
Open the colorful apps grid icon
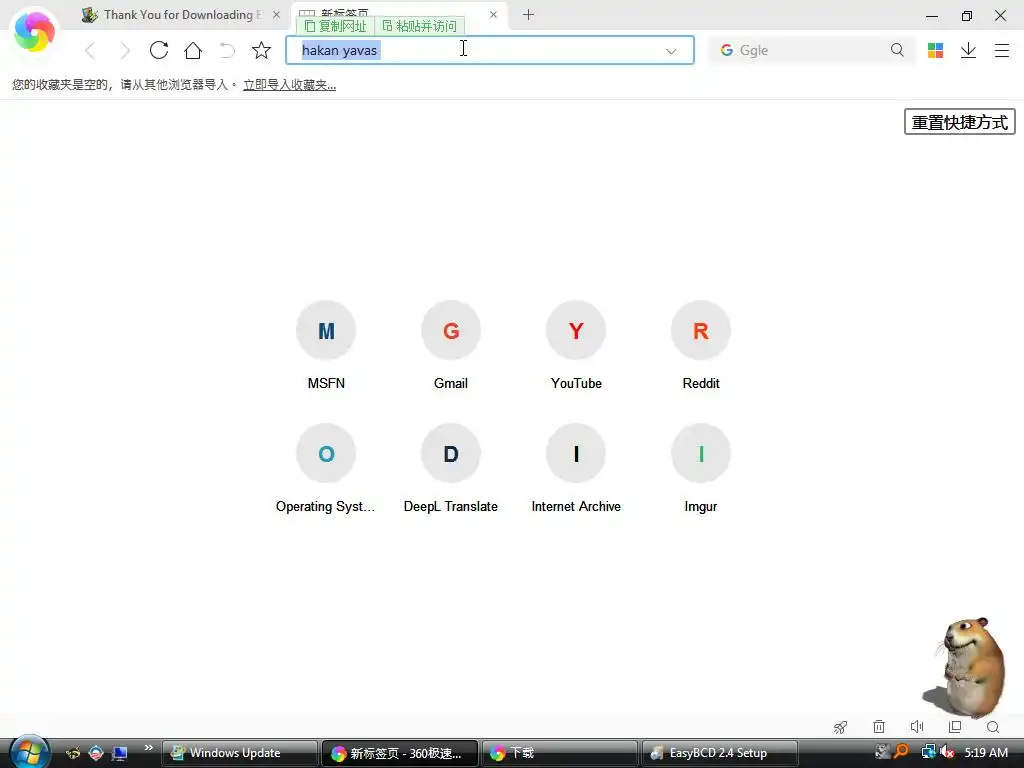point(935,50)
